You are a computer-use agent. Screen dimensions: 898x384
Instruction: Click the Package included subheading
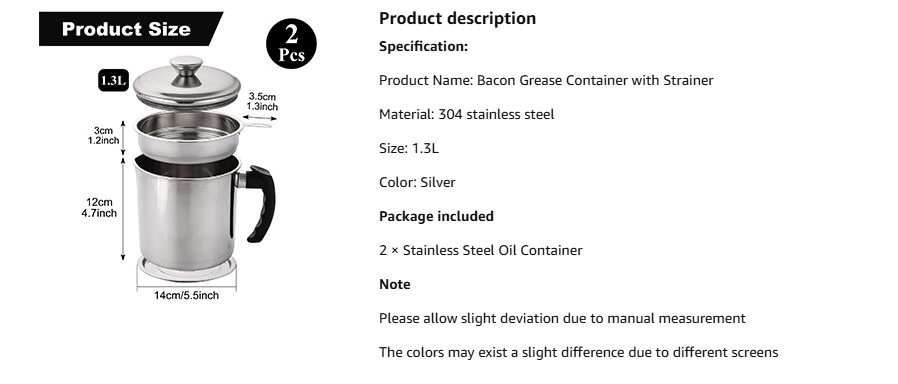436,216
